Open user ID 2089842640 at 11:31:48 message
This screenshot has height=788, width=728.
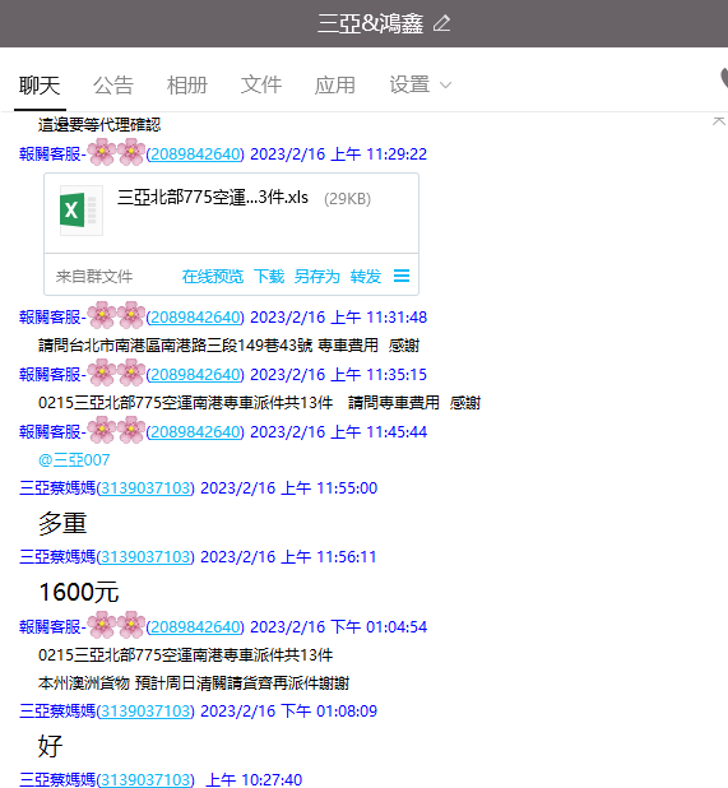[195, 317]
